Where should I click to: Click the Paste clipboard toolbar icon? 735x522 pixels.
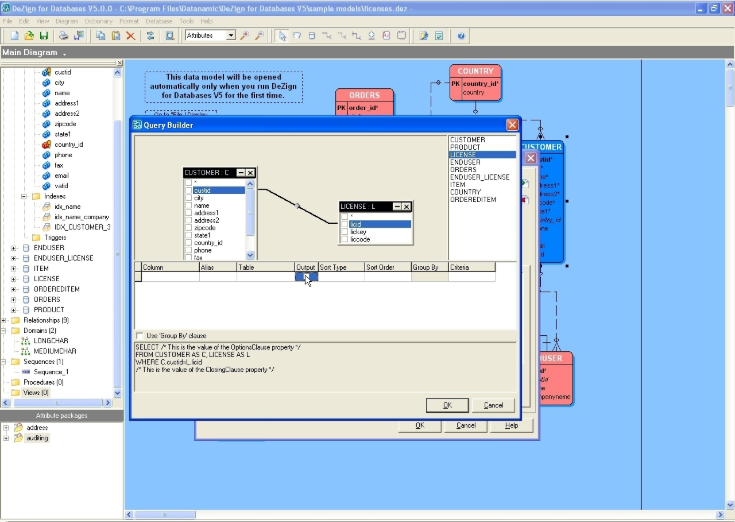click(x=115, y=35)
